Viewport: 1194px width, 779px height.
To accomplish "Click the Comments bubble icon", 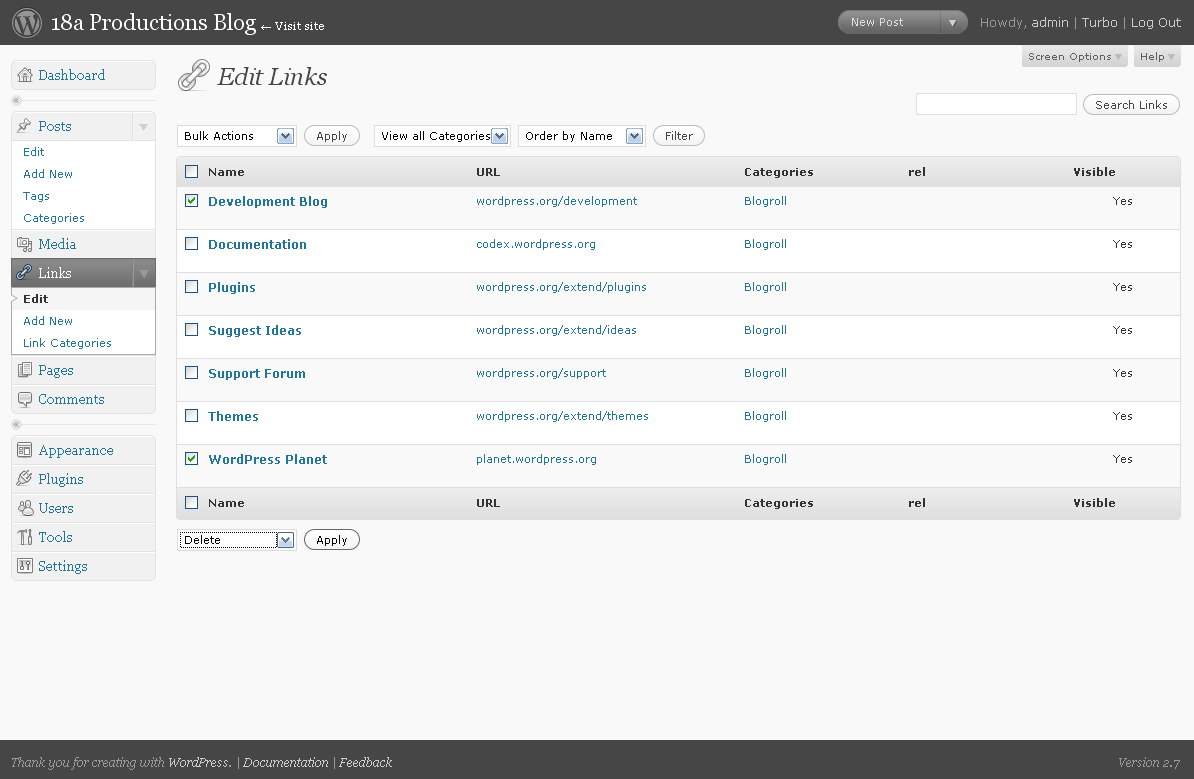I will point(25,399).
